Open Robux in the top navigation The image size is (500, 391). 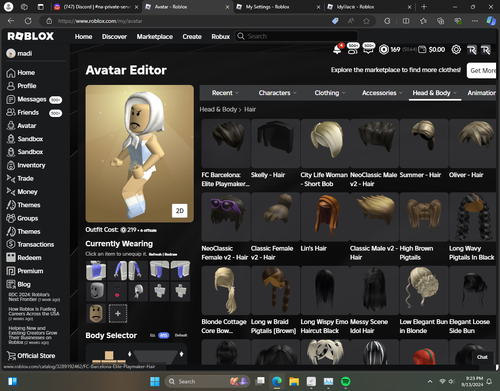click(x=221, y=37)
